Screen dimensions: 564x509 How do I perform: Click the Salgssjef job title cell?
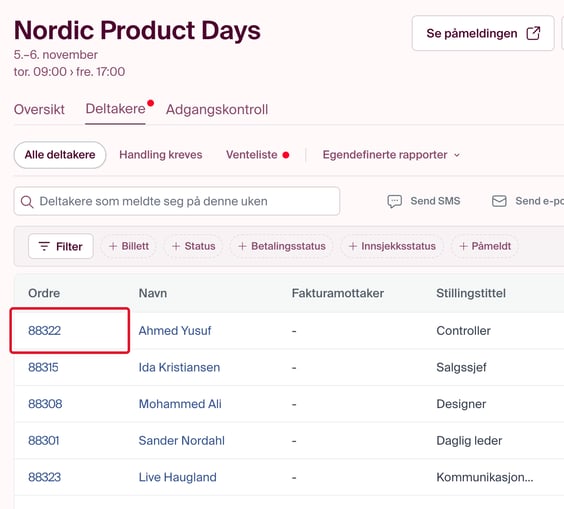tap(461, 367)
